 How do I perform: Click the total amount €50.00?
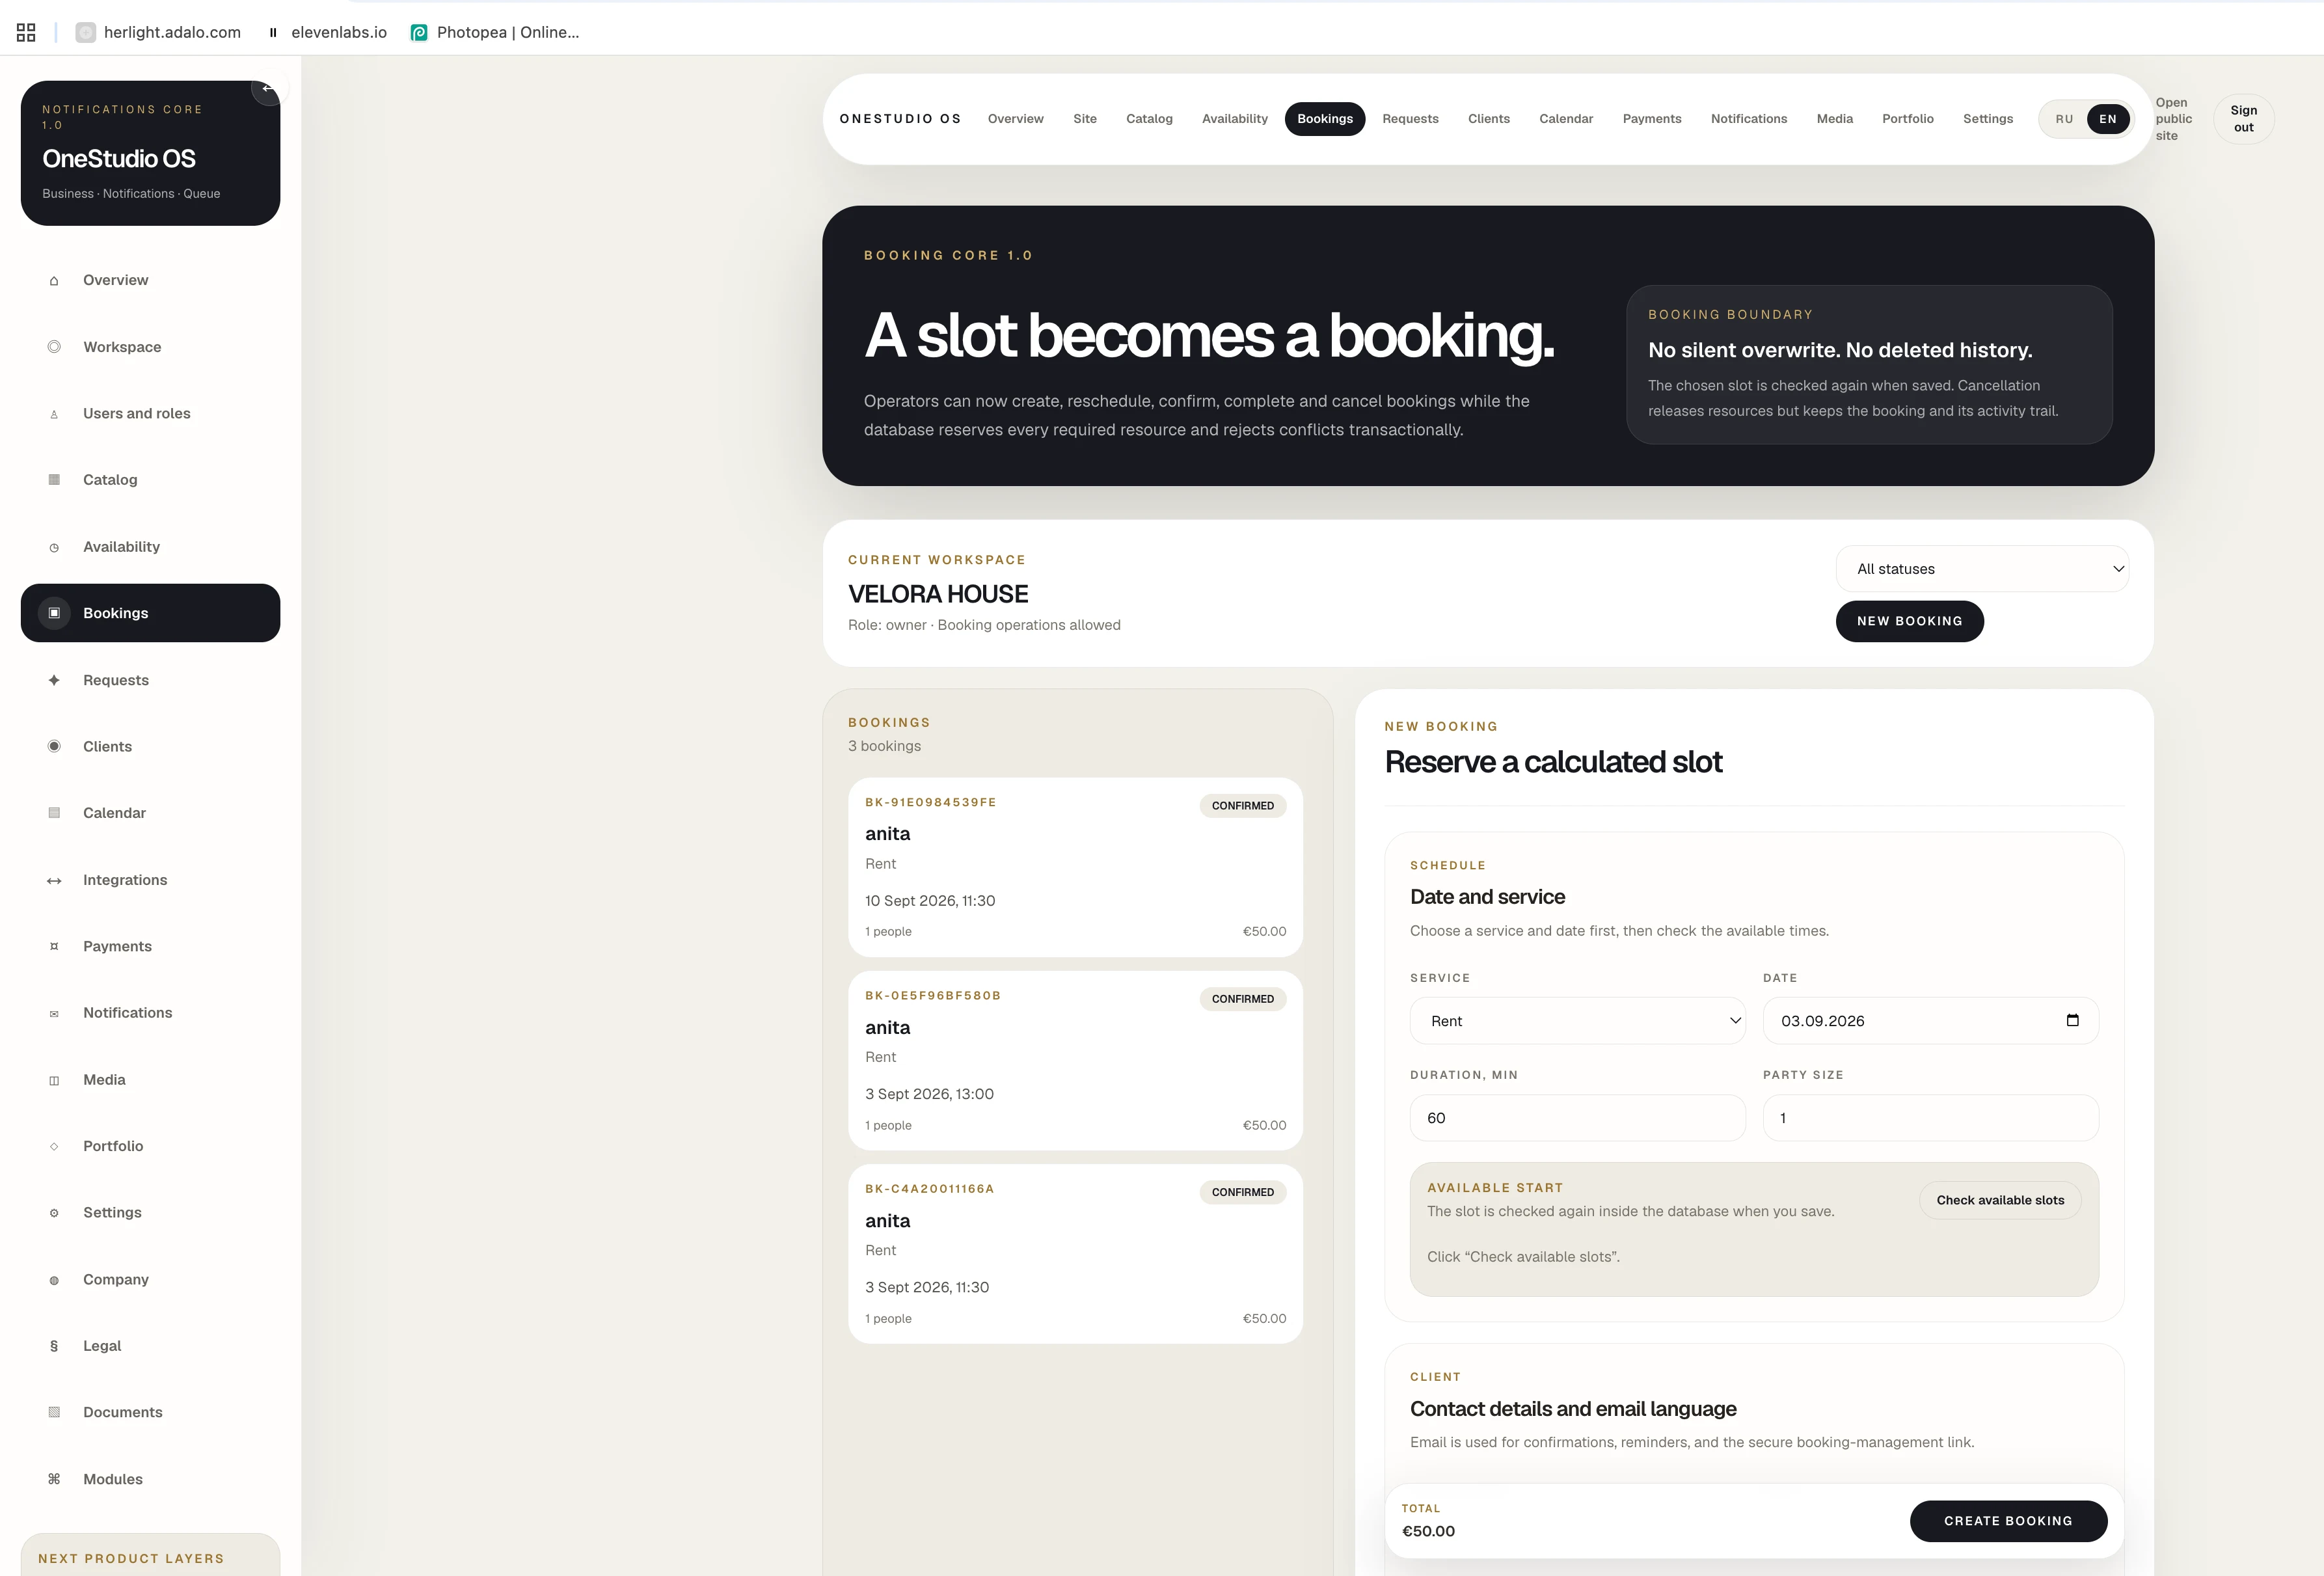(x=1428, y=1531)
